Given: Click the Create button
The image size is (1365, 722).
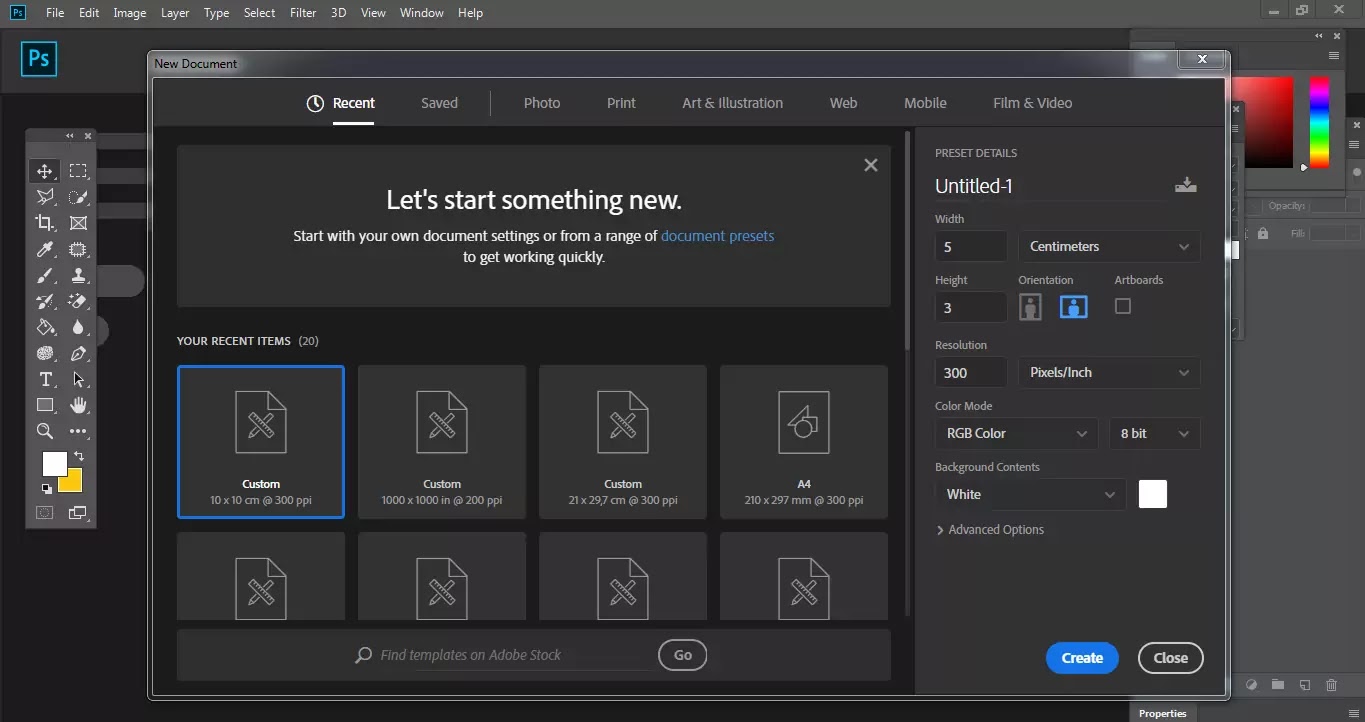Looking at the screenshot, I should (1083, 657).
